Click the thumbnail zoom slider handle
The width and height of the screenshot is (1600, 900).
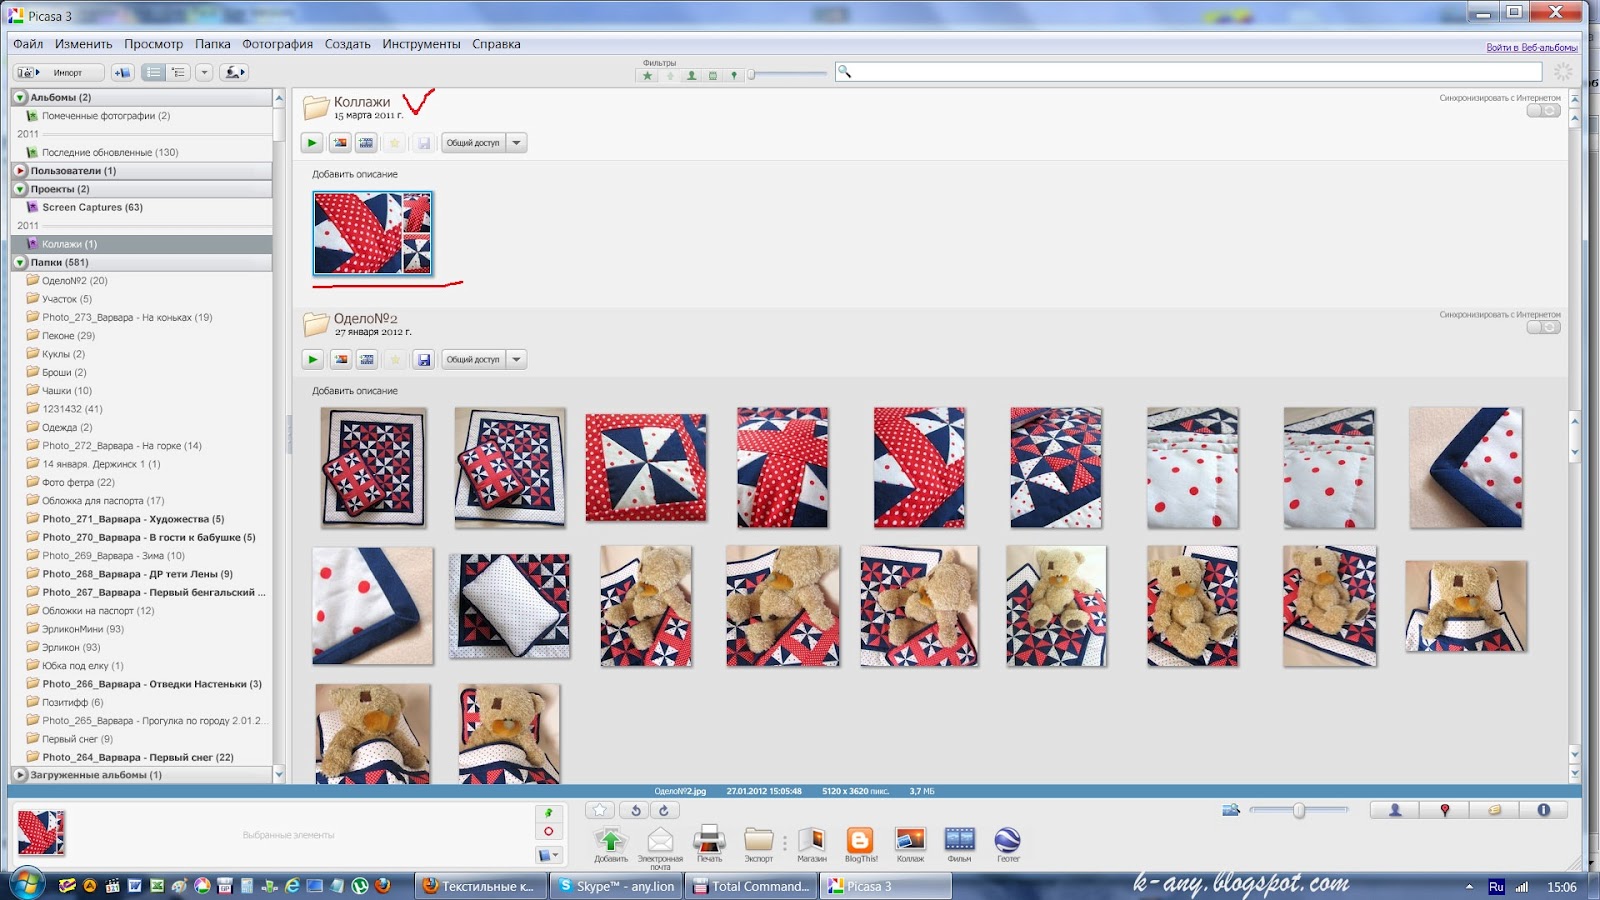pos(1298,810)
